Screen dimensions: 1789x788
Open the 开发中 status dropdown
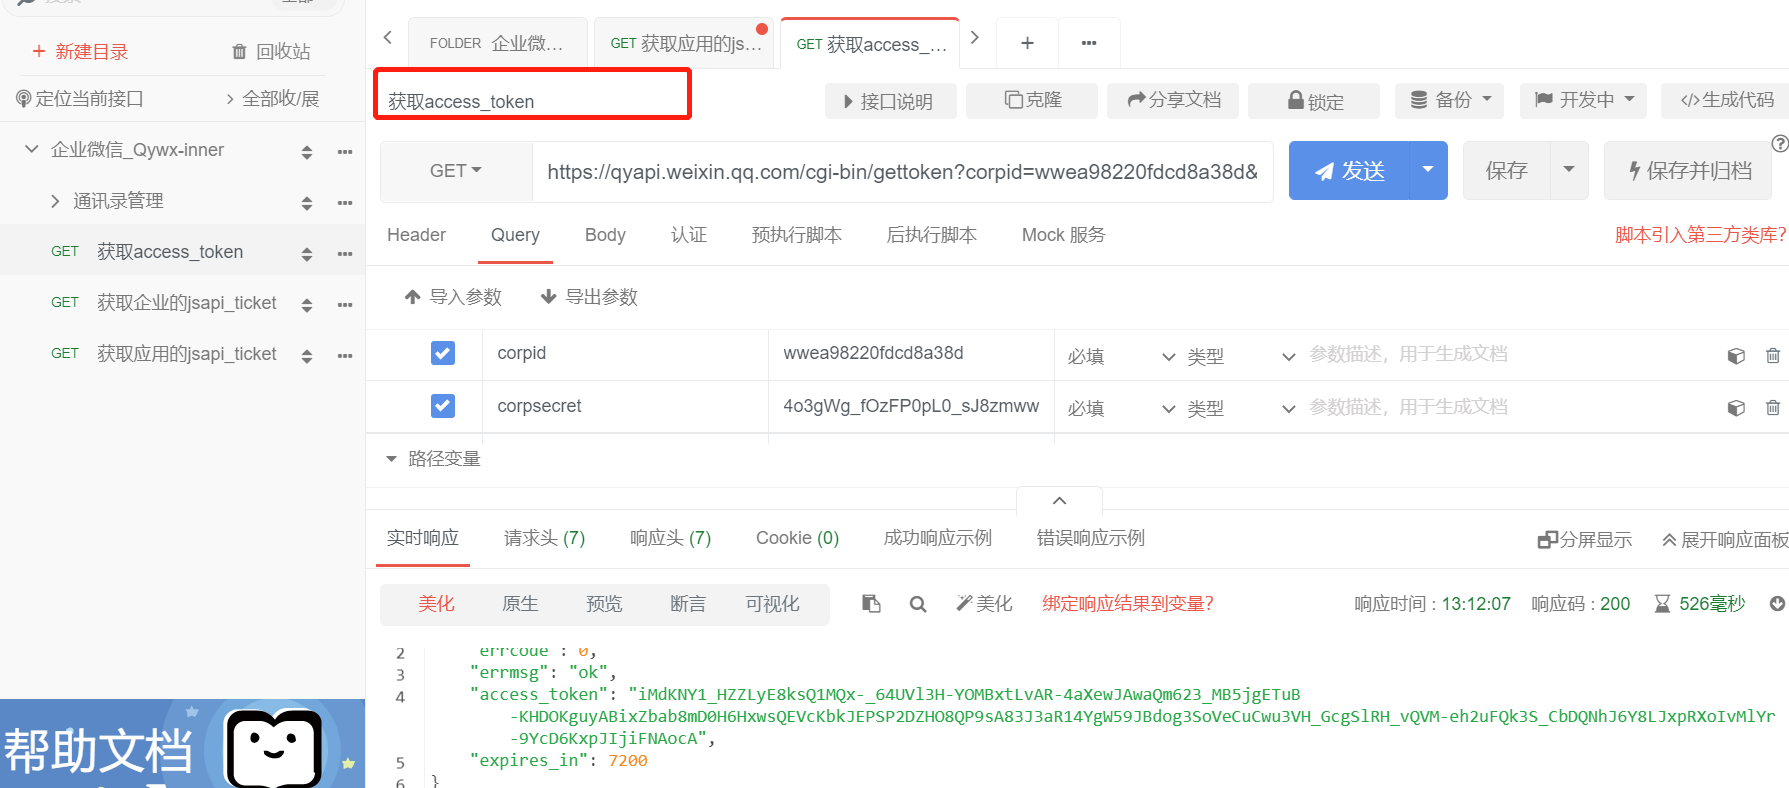[x=1585, y=100]
